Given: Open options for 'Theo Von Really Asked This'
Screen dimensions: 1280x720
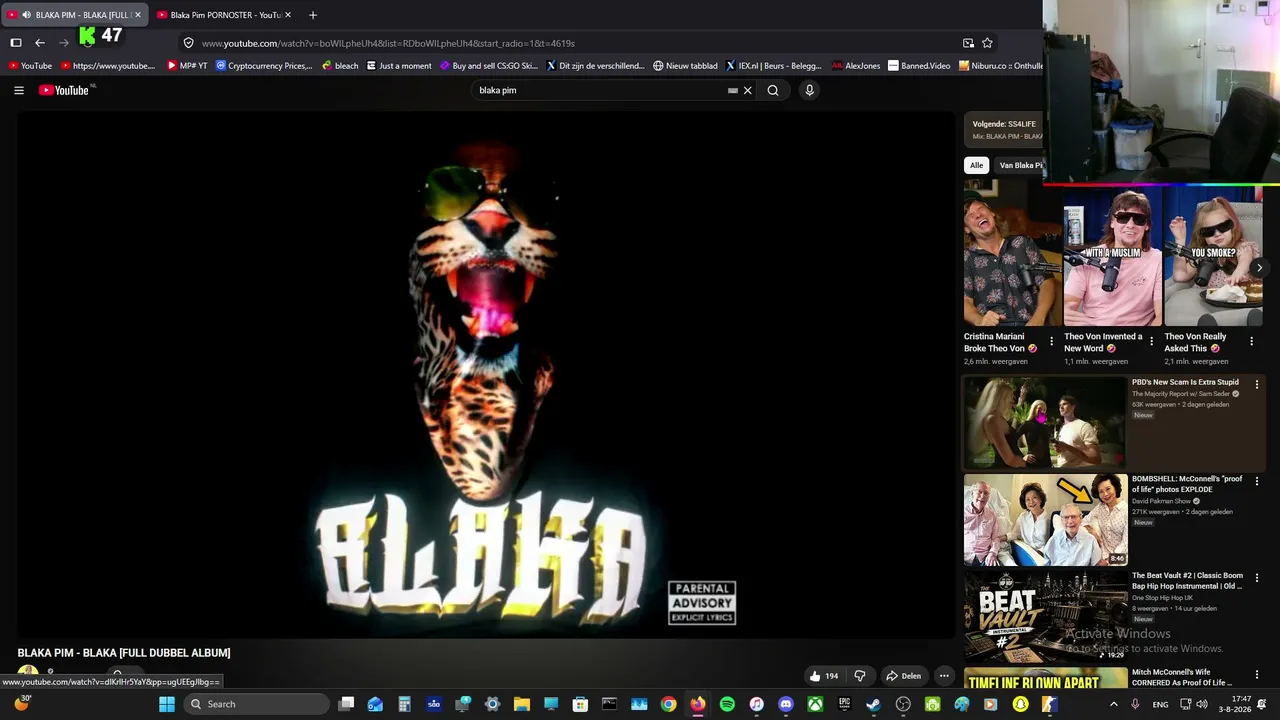Looking at the screenshot, I should click(x=1251, y=342).
